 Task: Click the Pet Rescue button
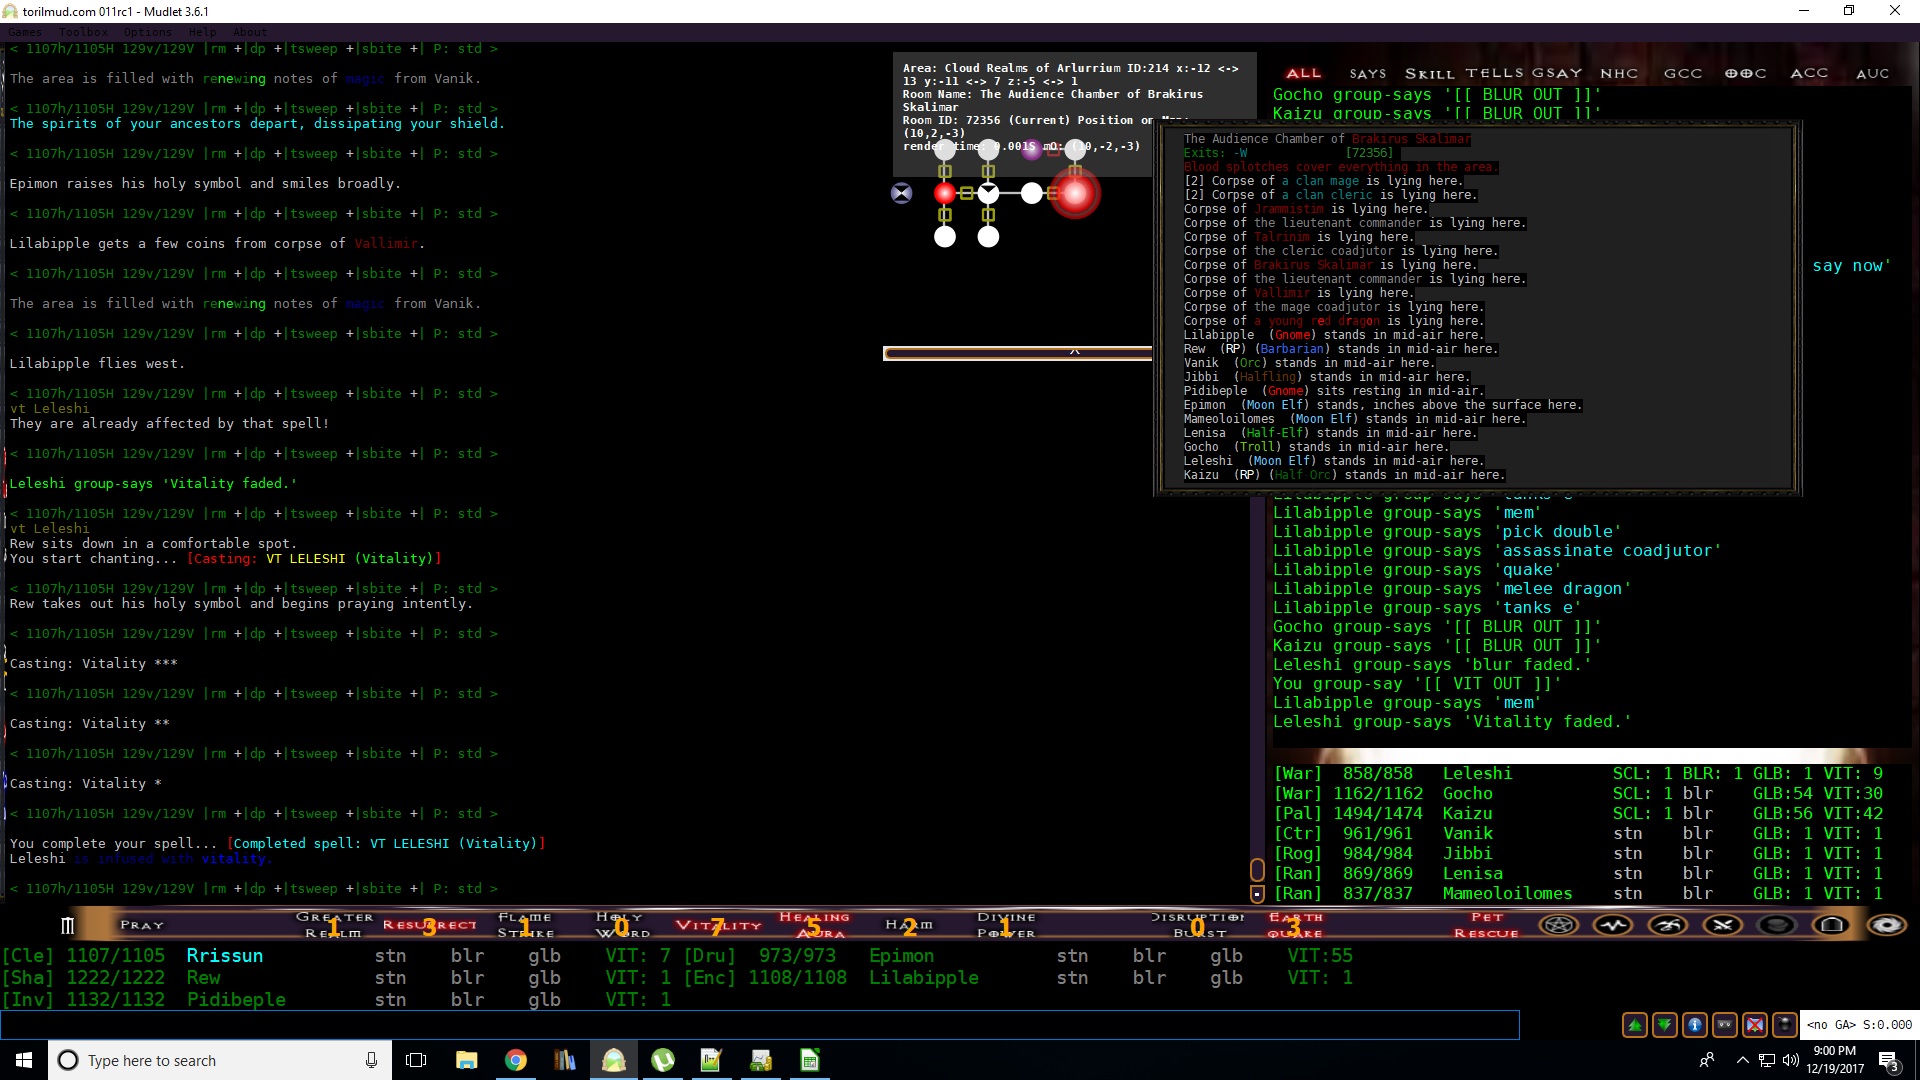pos(1486,925)
